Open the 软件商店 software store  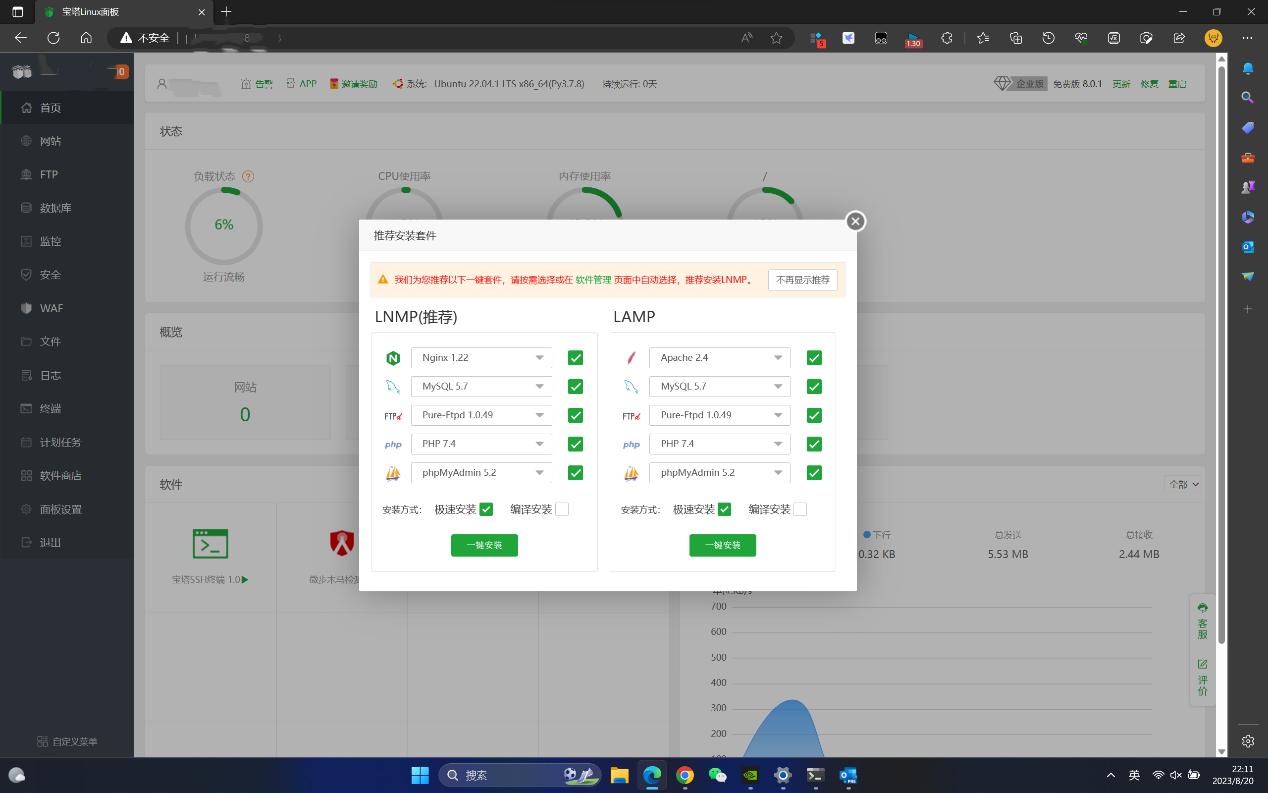pyautogui.click(x=56, y=475)
